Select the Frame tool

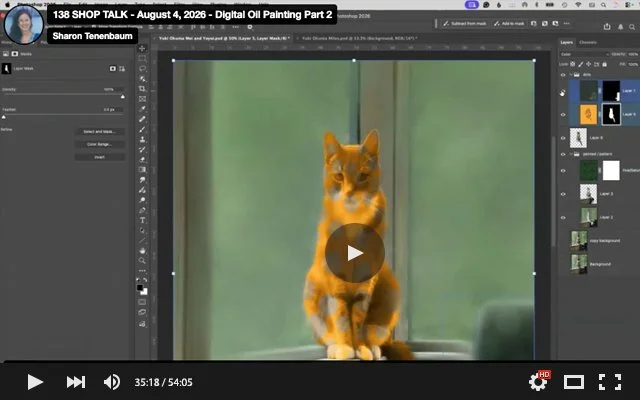[x=142, y=99]
